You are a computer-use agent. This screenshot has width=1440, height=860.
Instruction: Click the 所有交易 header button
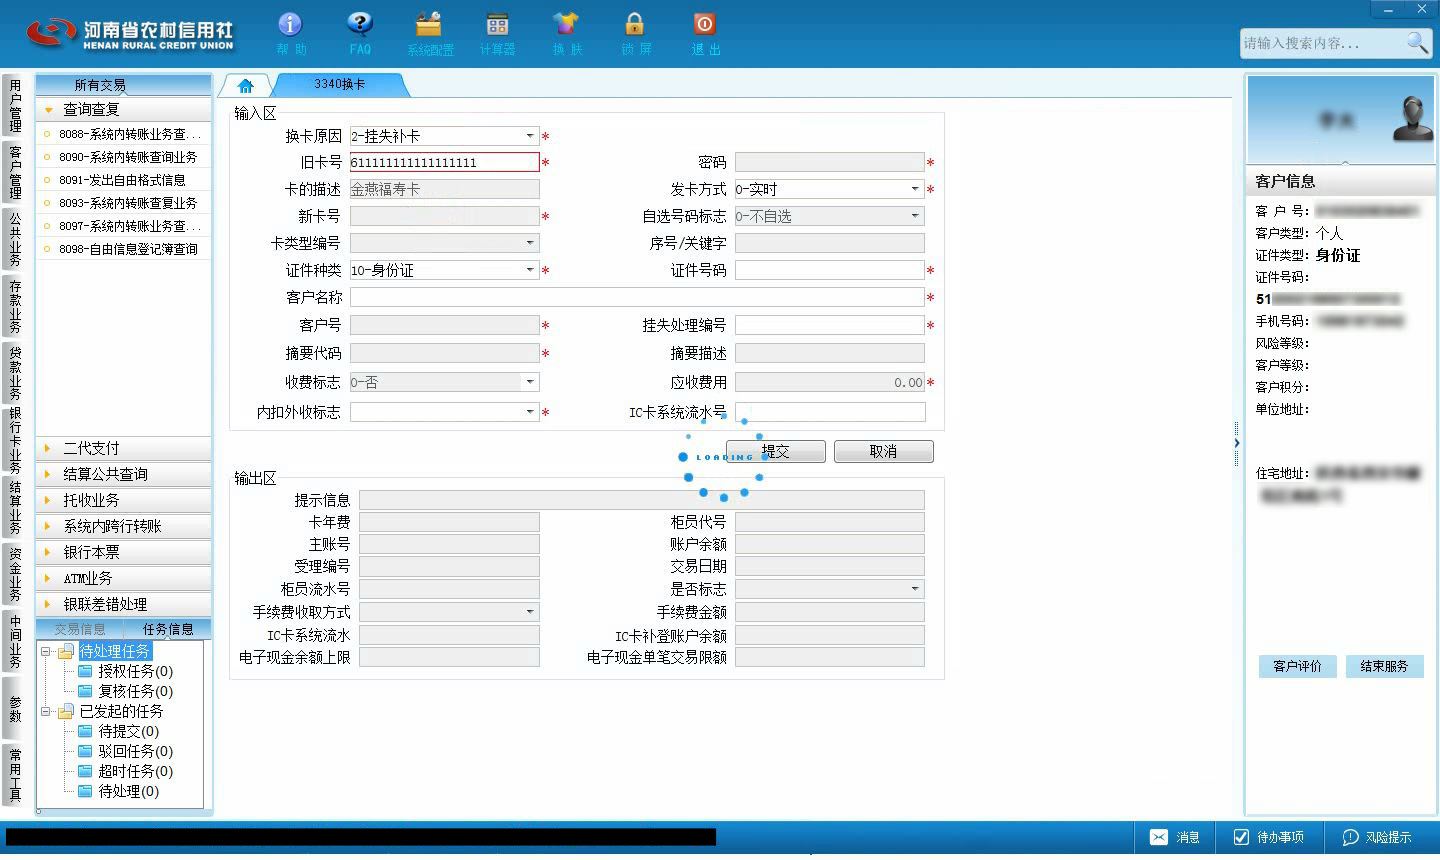[124, 85]
